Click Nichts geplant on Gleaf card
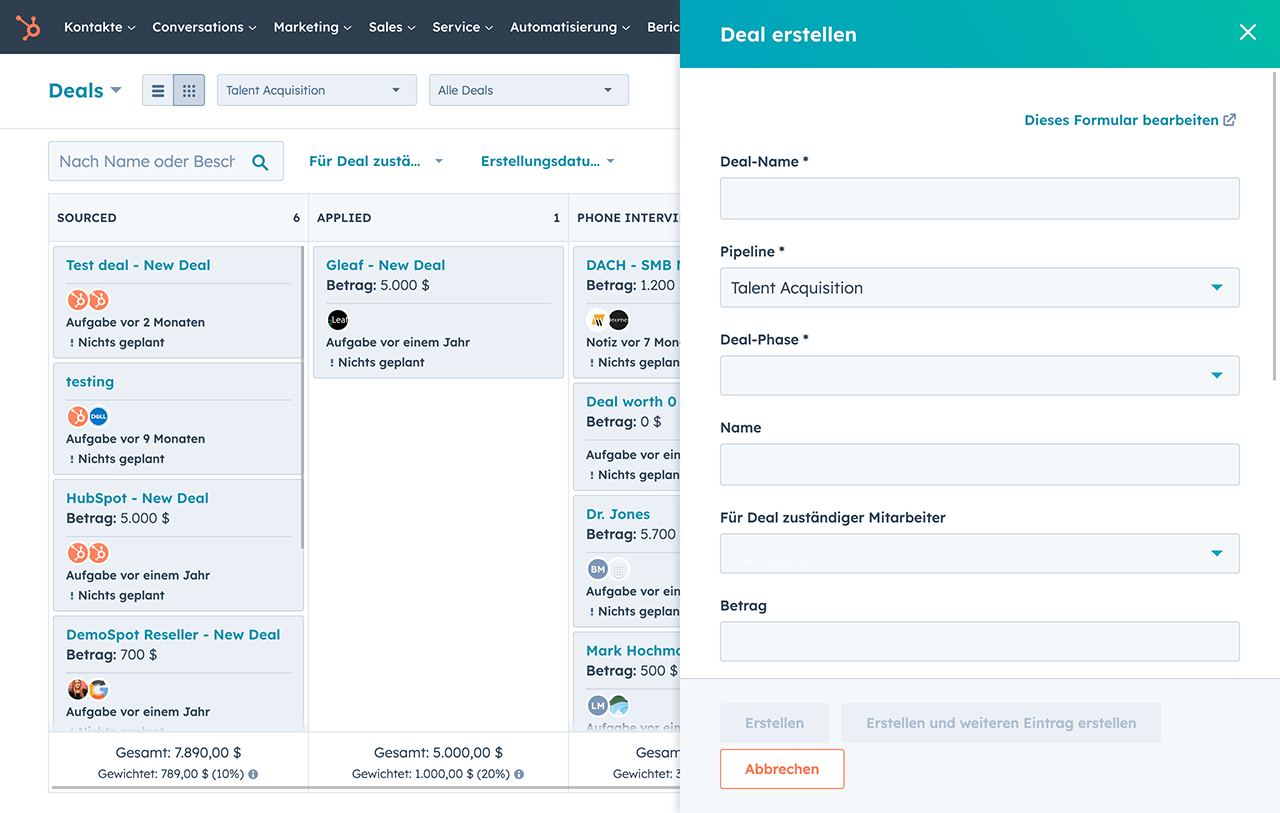1280x813 pixels. (x=381, y=363)
